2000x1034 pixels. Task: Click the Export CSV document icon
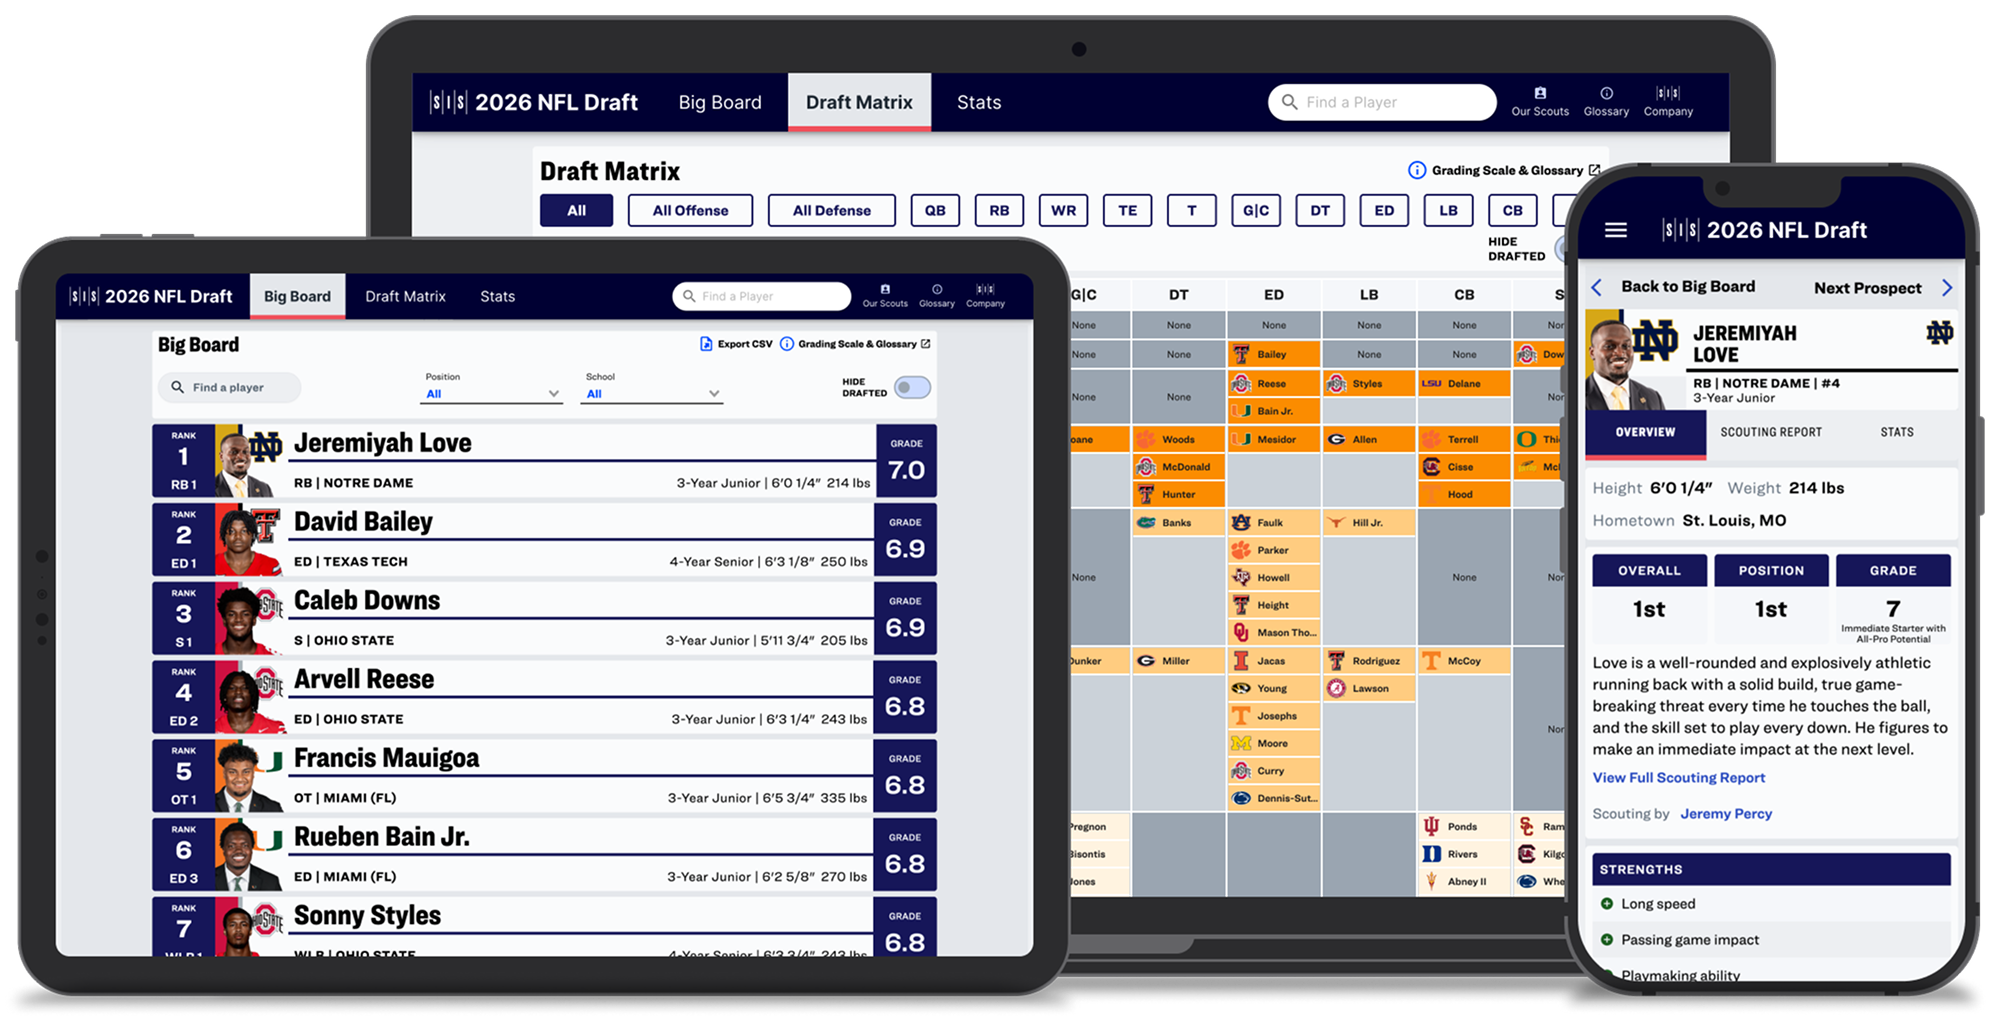point(707,343)
